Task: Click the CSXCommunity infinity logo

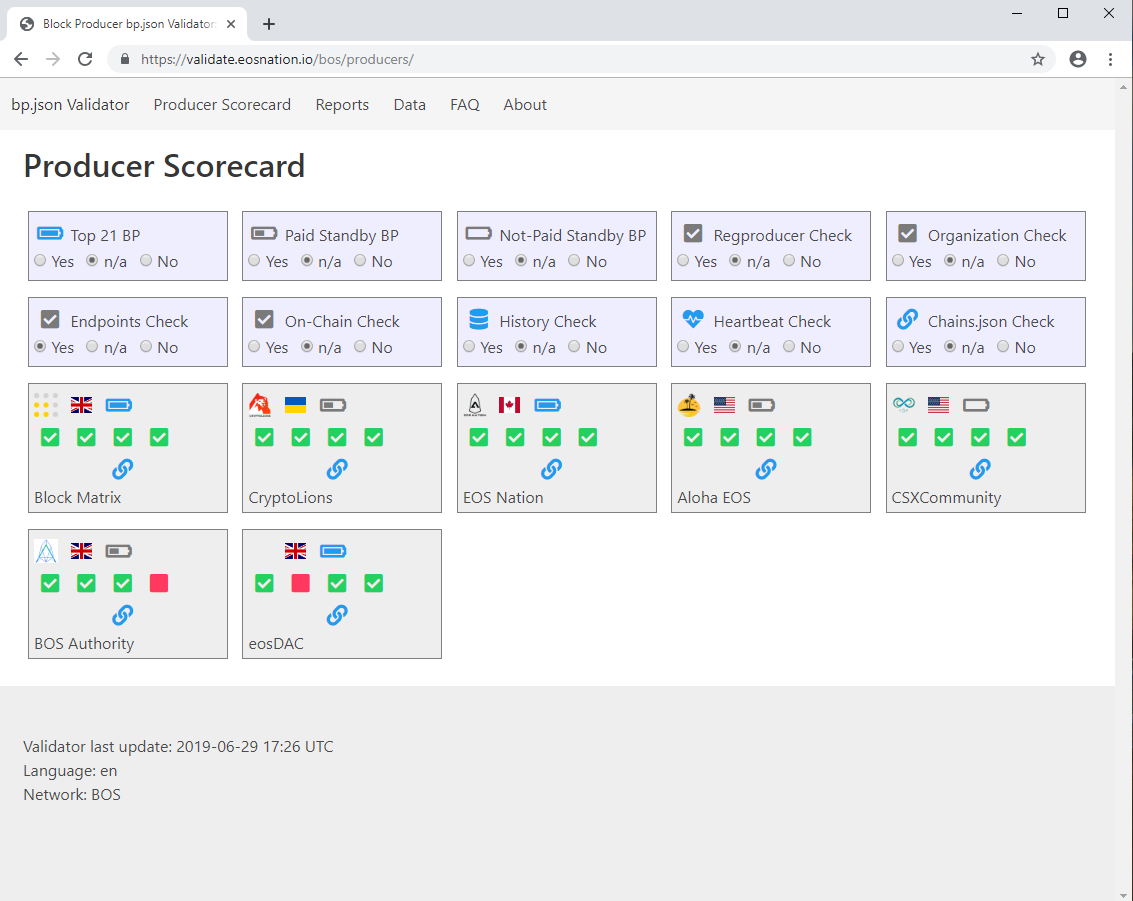Action: pyautogui.click(x=903, y=405)
